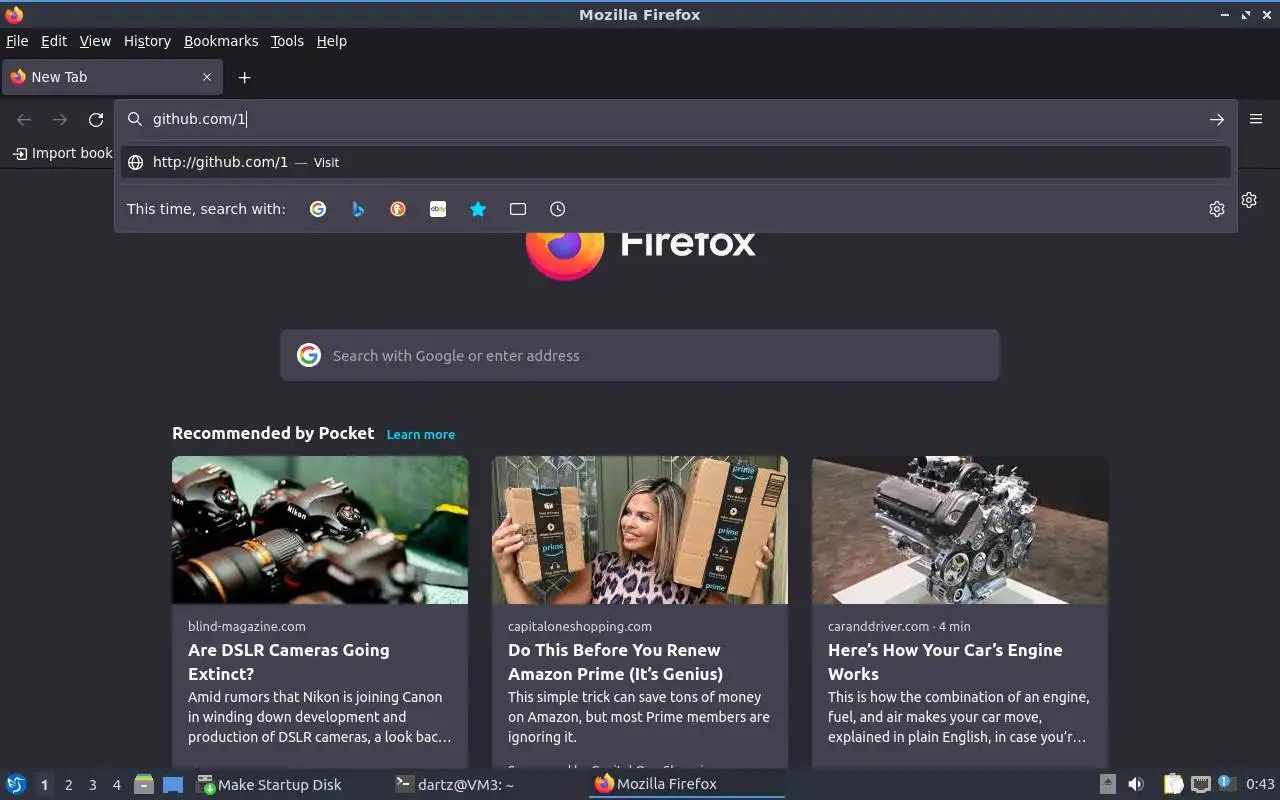The width and height of the screenshot is (1280, 800).
Task: Open the update notifier tray icon
Action: (1227, 784)
